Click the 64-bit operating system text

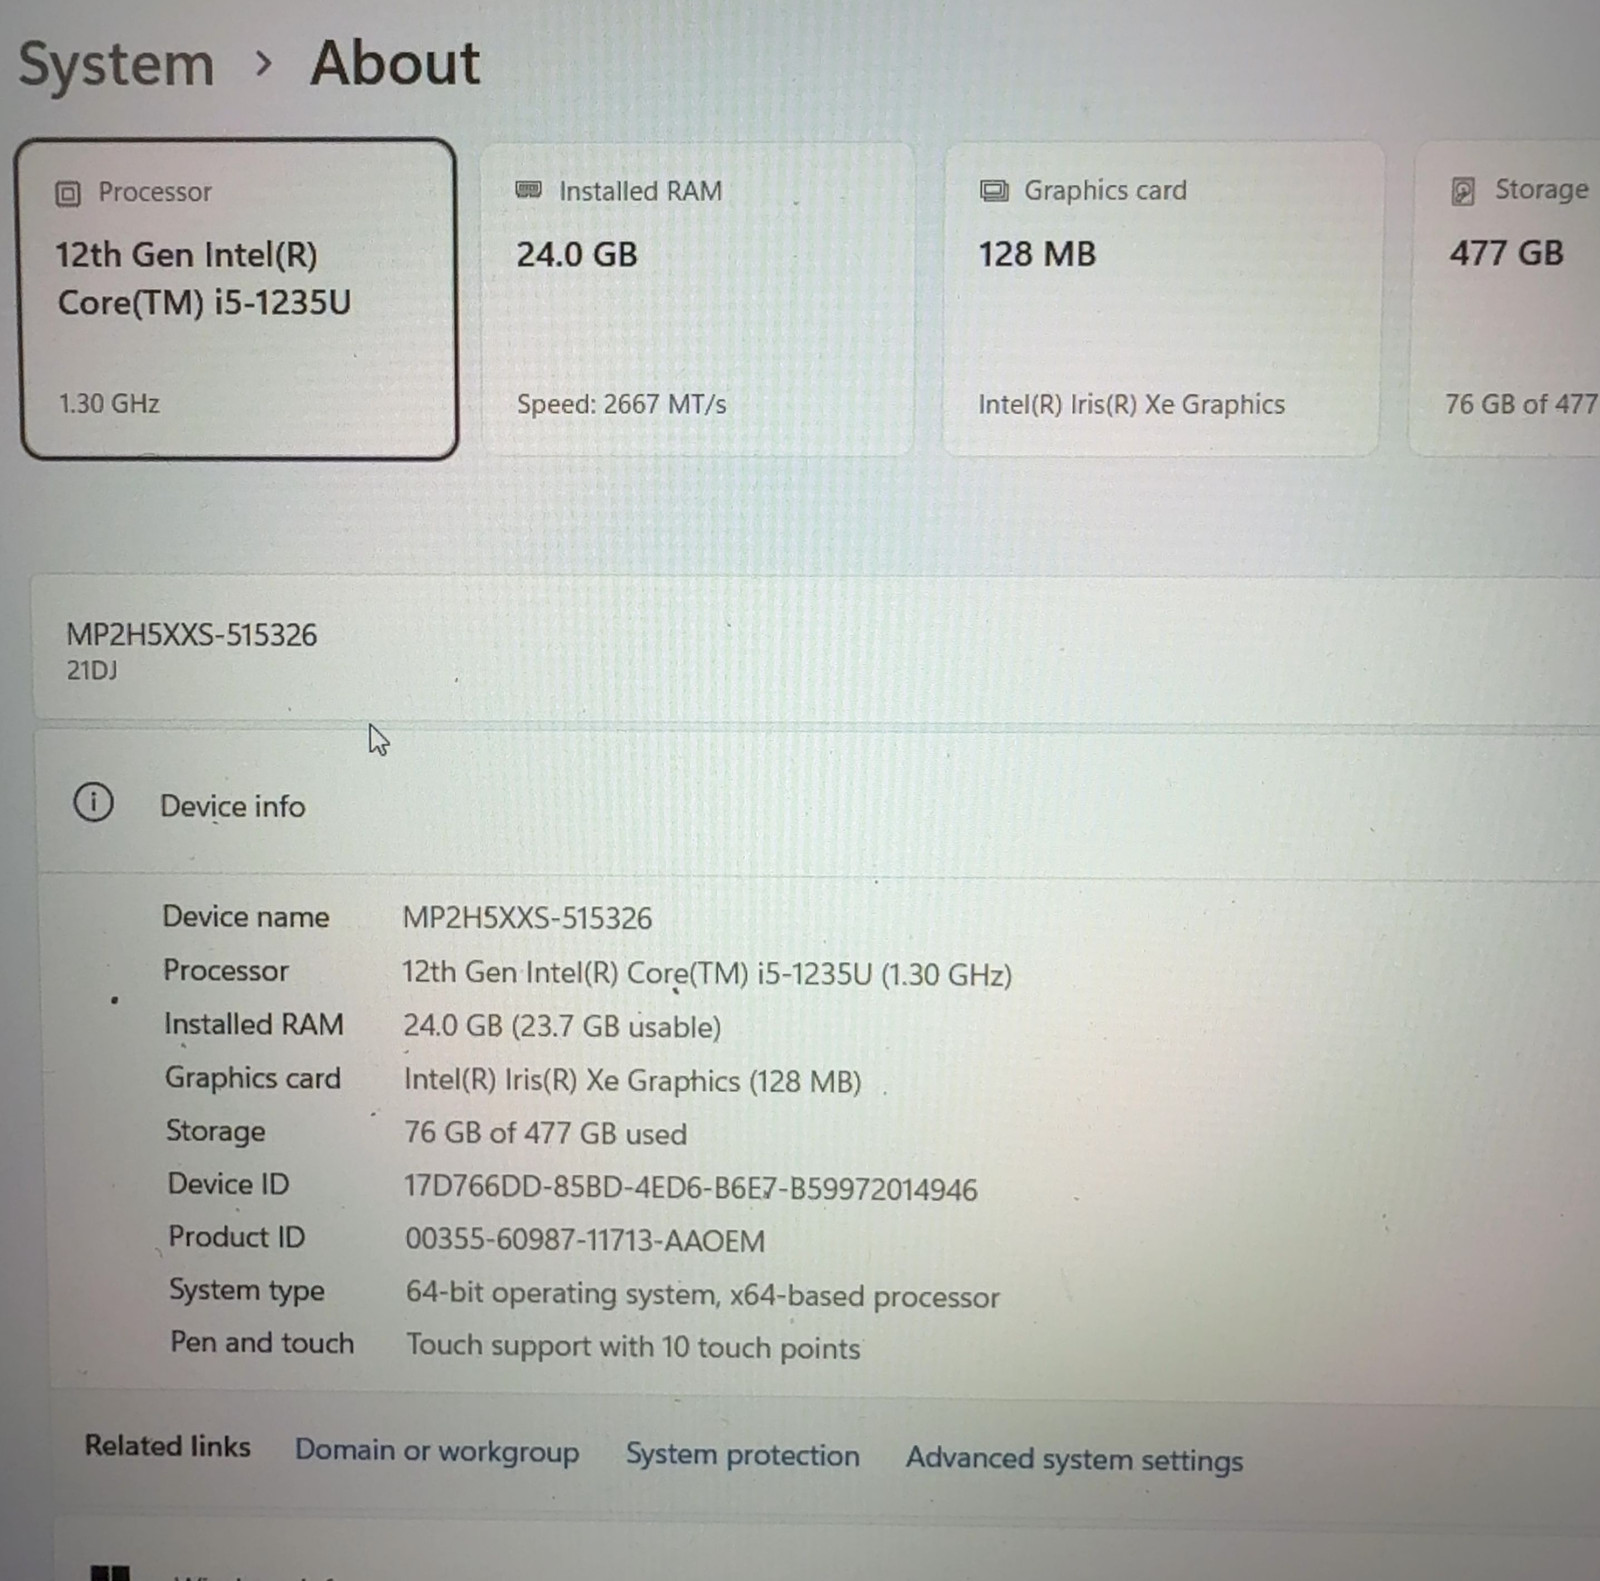point(702,1295)
